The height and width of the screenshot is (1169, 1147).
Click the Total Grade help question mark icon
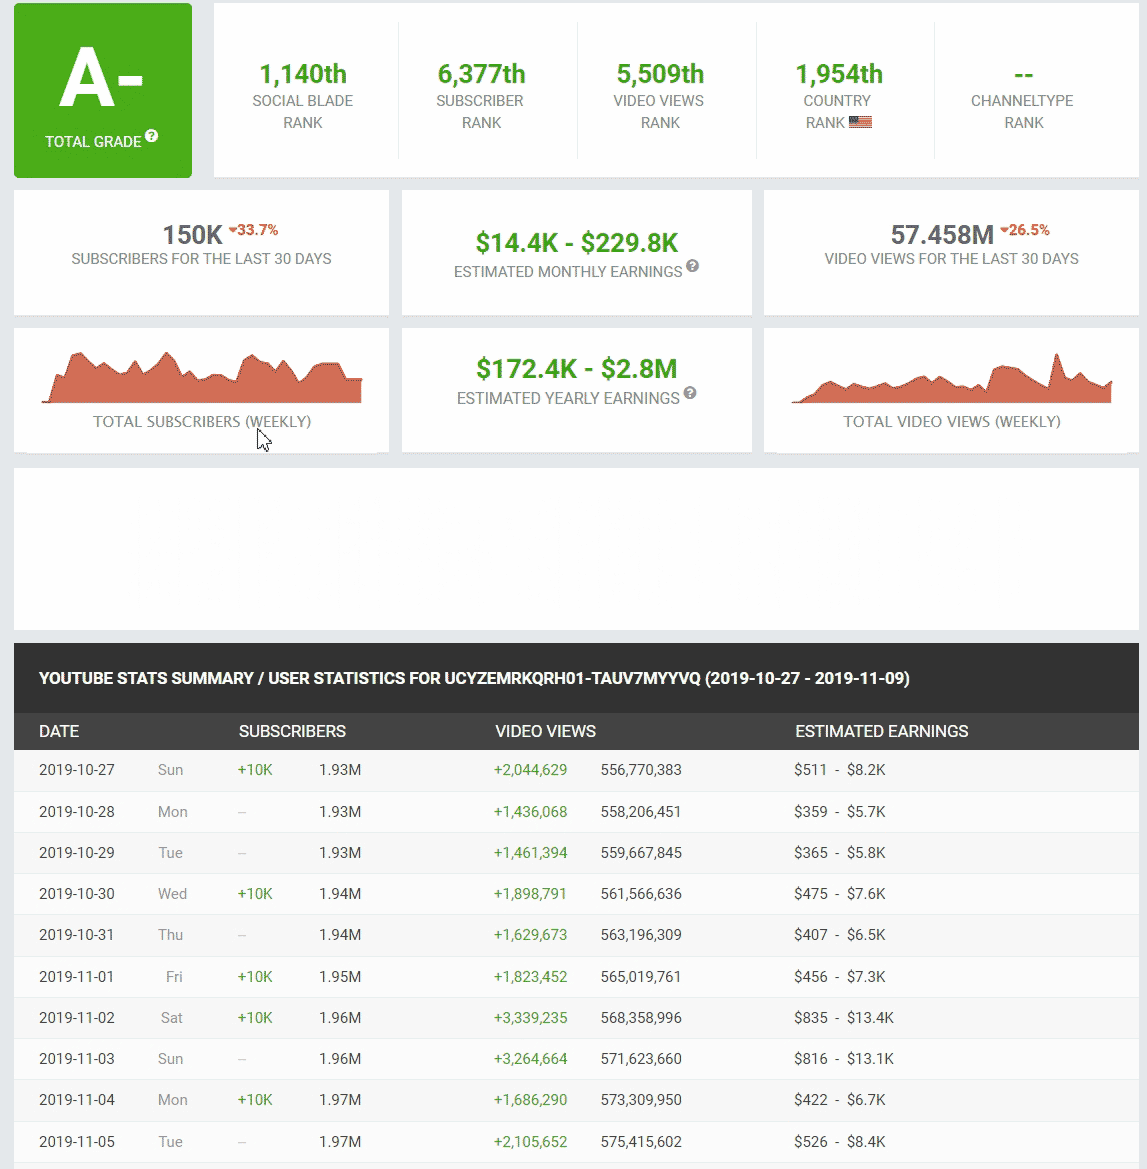pos(151,136)
